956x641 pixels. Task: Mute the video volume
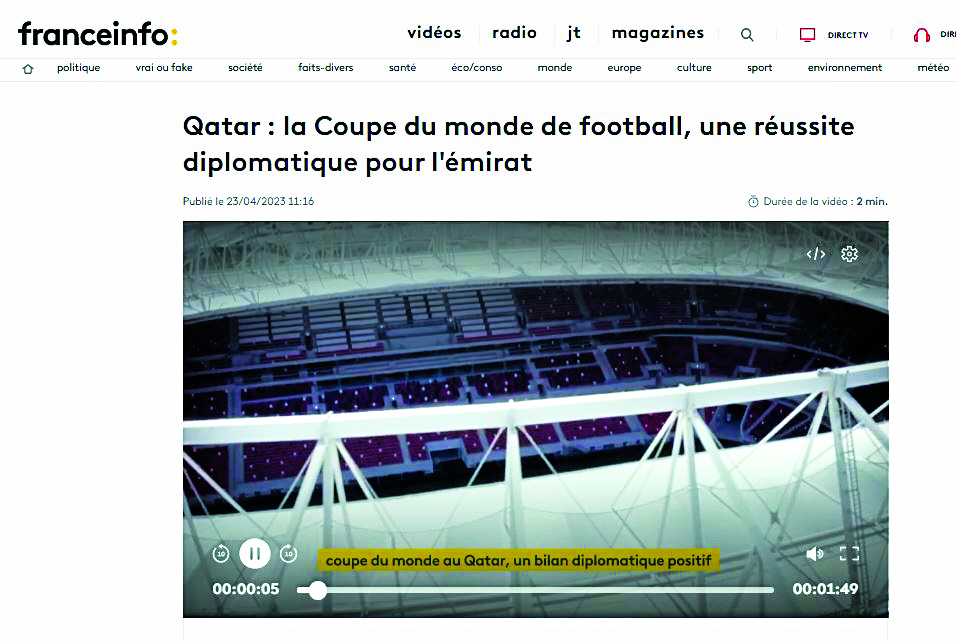(815, 553)
